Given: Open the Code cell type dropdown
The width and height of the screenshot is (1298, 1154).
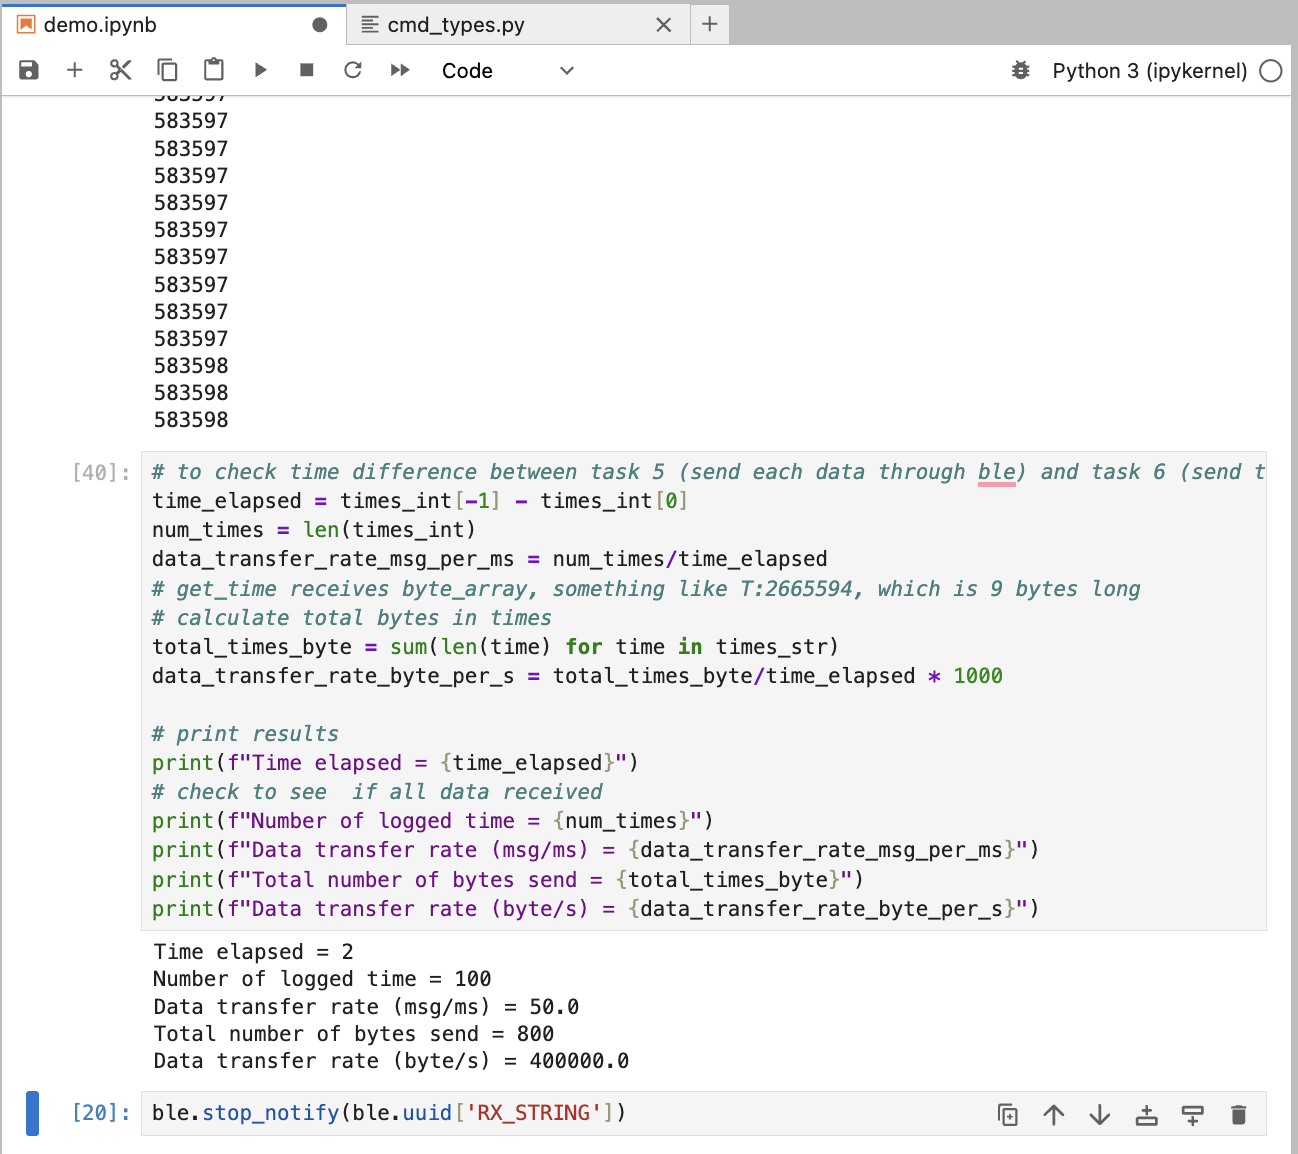Looking at the screenshot, I should click(507, 71).
